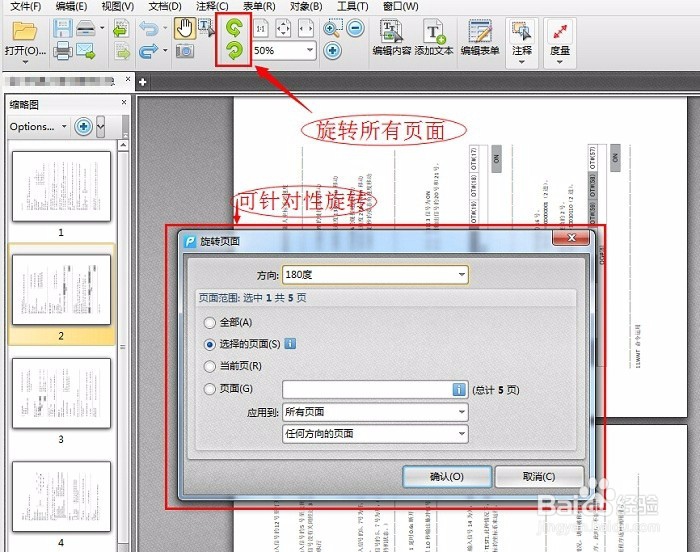700x552 pixels.
Task: Rotate pages clockwise with lower green arrow
Action: click(234, 50)
